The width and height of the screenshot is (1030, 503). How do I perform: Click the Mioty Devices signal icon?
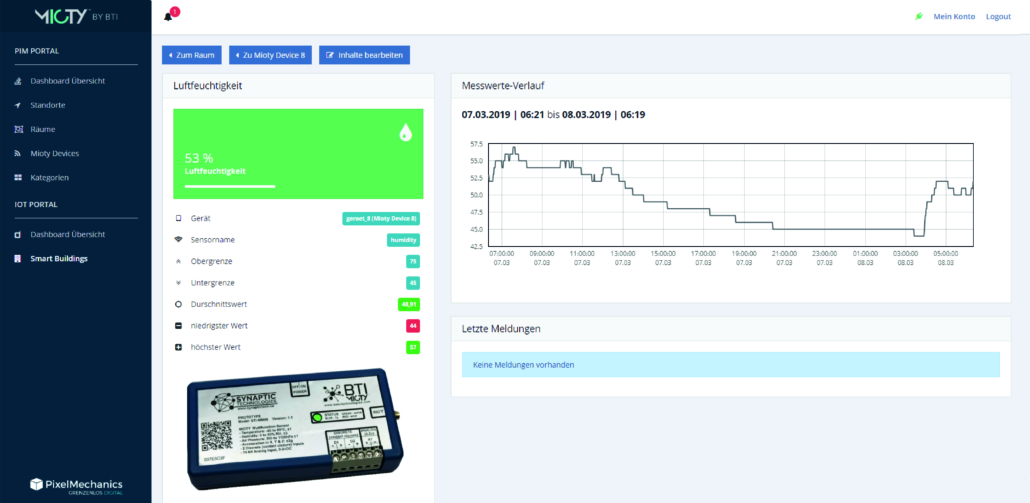(17, 153)
